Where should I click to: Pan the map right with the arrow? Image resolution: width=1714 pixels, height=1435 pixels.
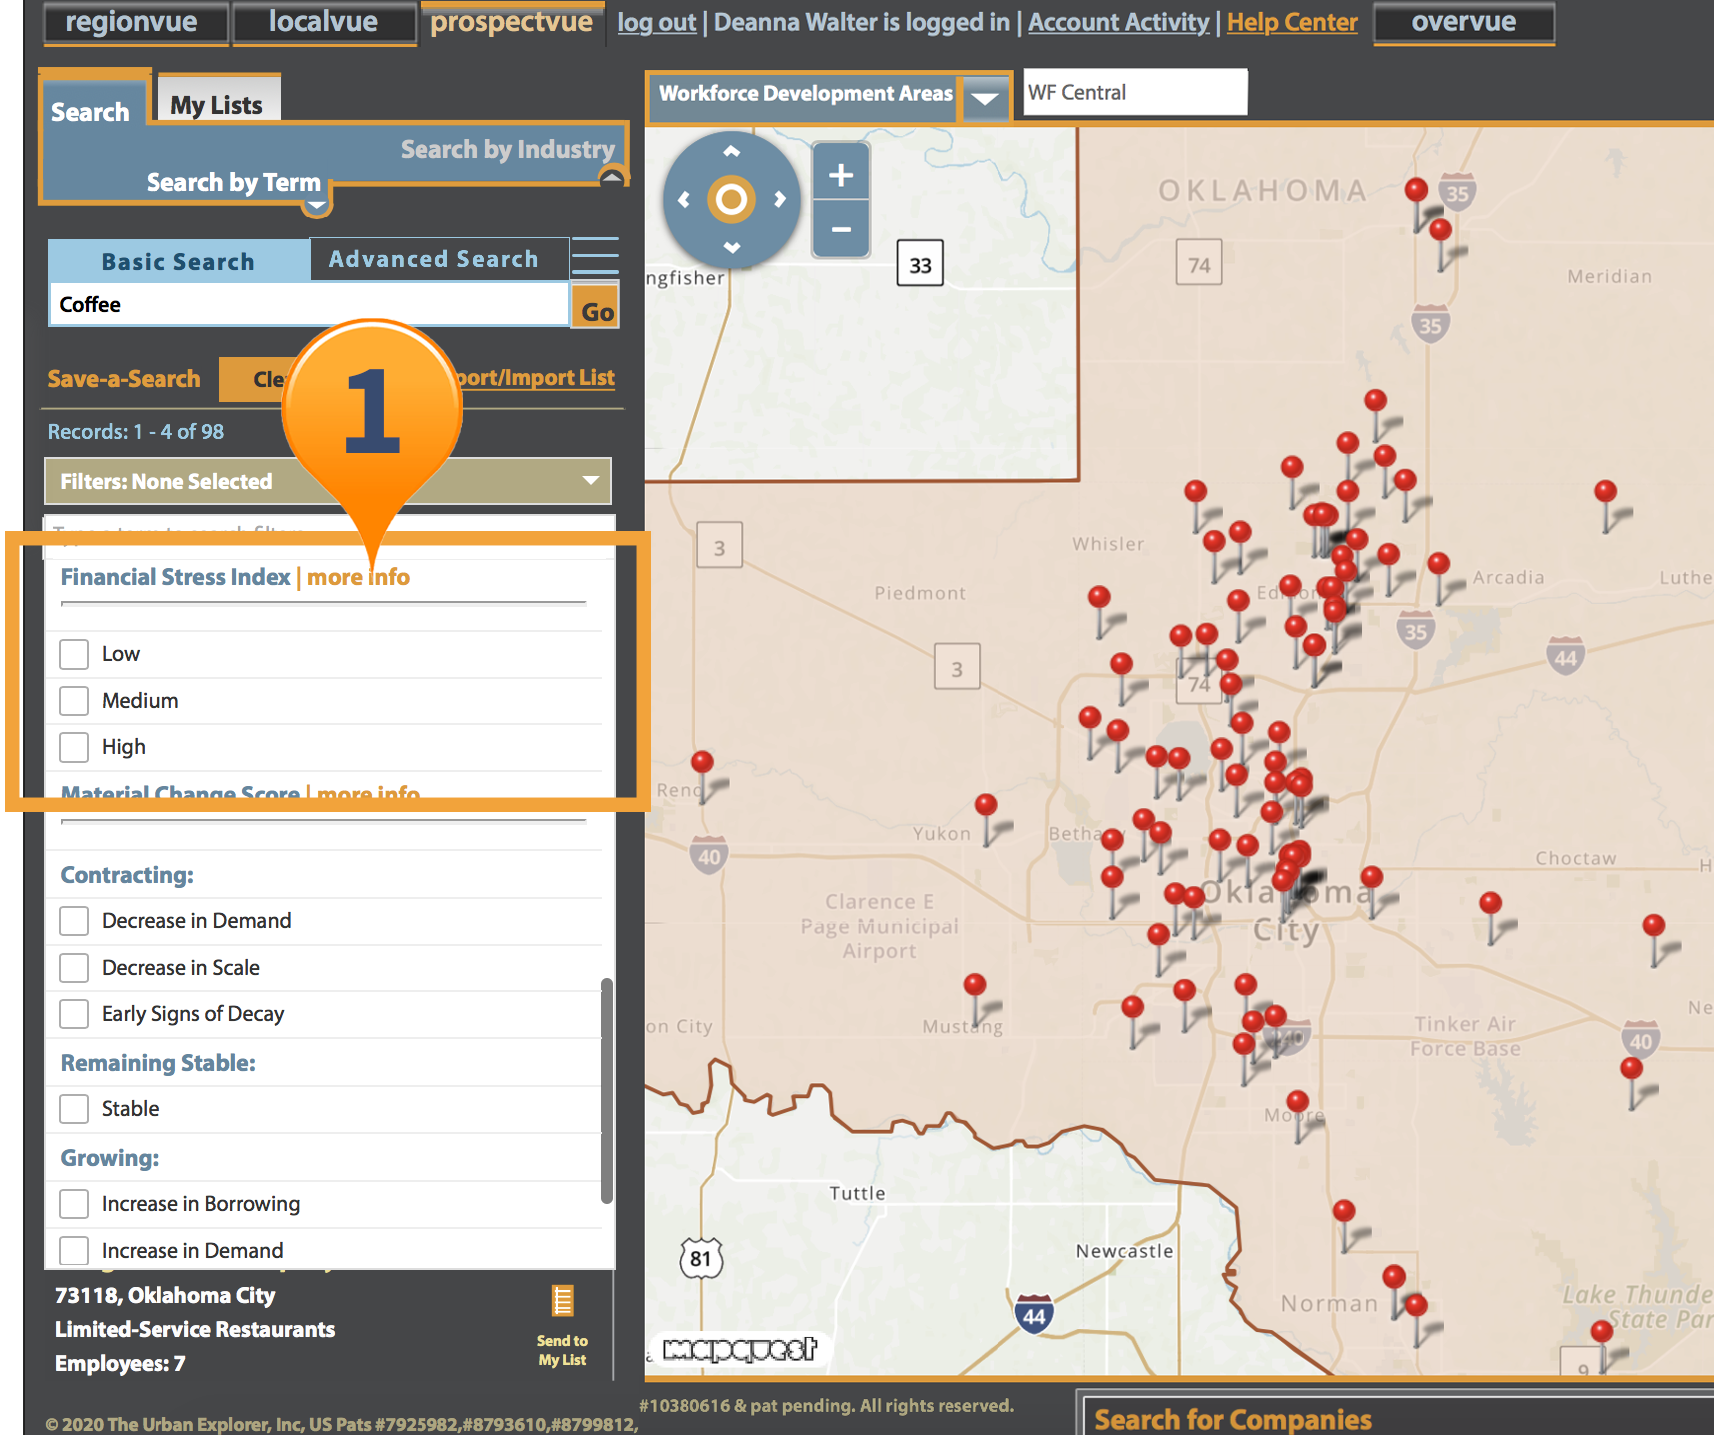pyautogui.click(x=779, y=200)
